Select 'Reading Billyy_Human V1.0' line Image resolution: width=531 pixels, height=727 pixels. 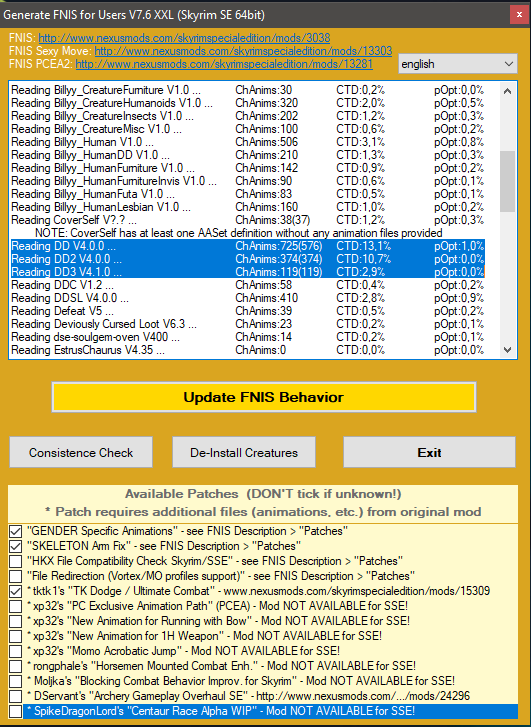[x=248, y=142]
